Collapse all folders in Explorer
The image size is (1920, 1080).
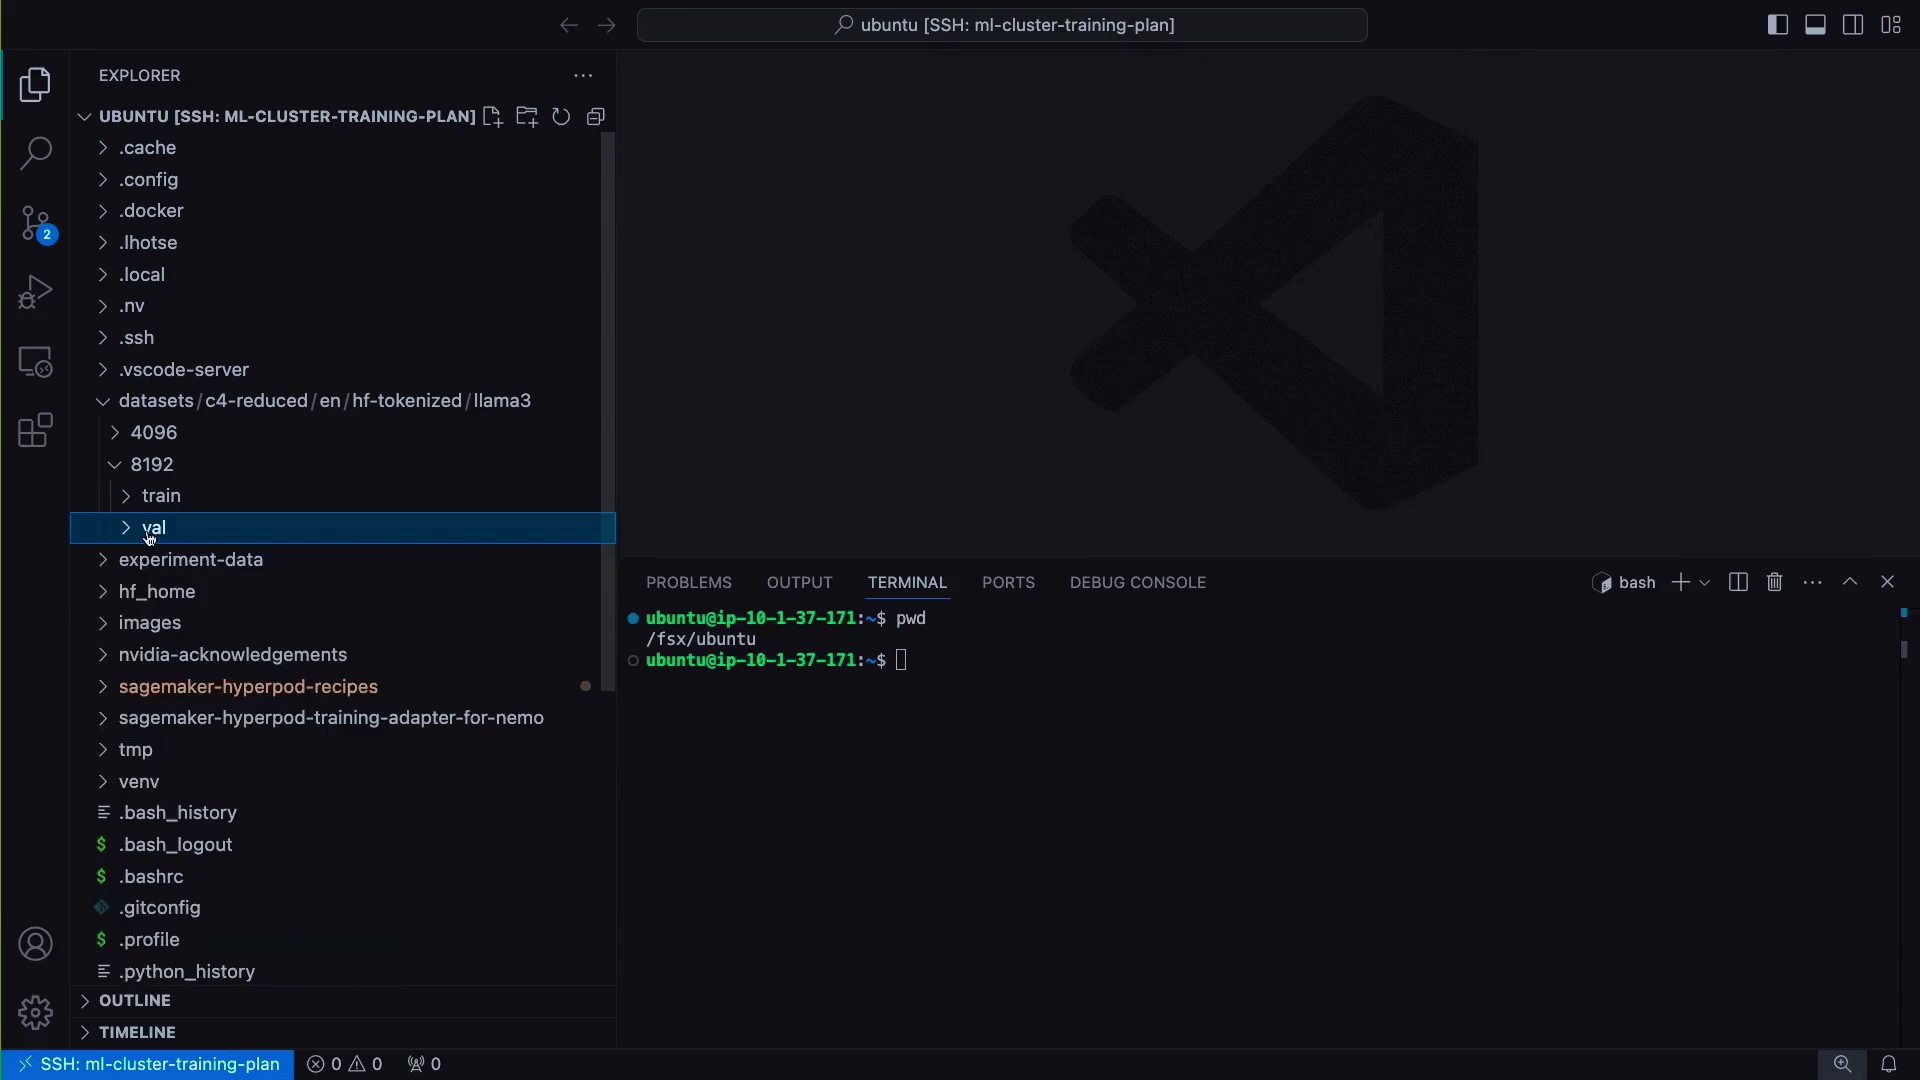tap(596, 117)
